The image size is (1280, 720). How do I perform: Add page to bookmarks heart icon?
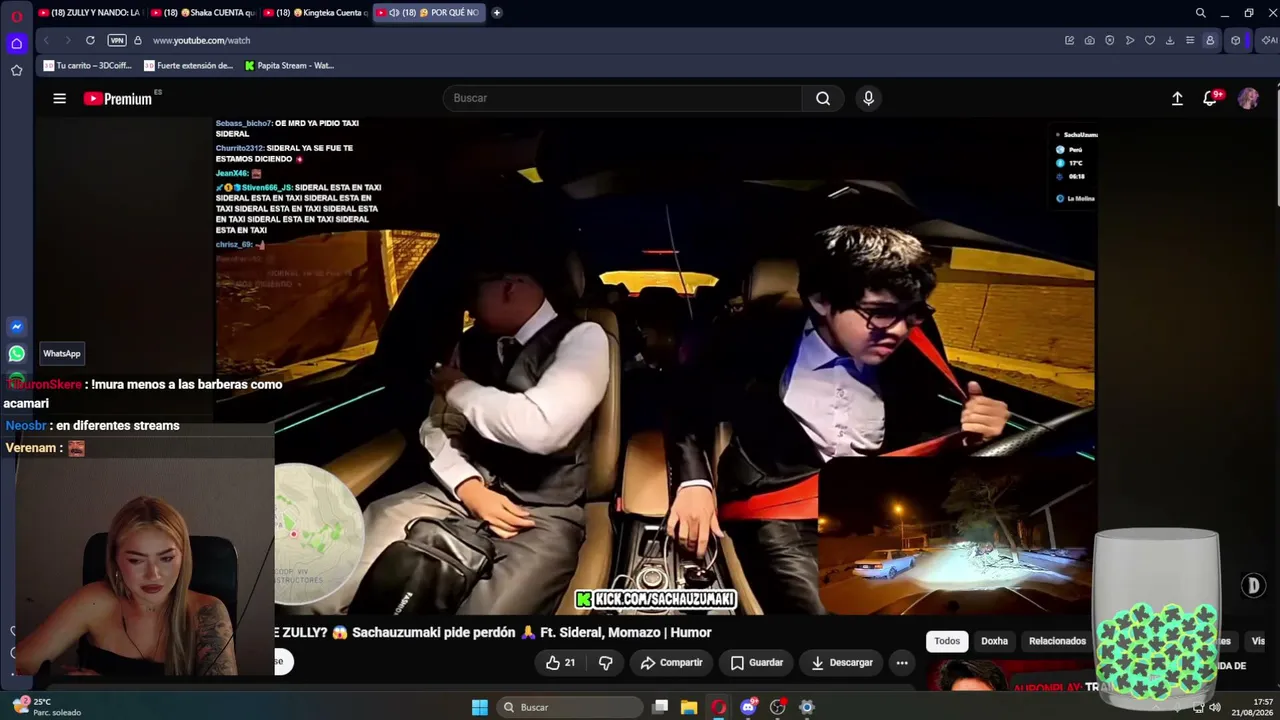click(x=1150, y=40)
